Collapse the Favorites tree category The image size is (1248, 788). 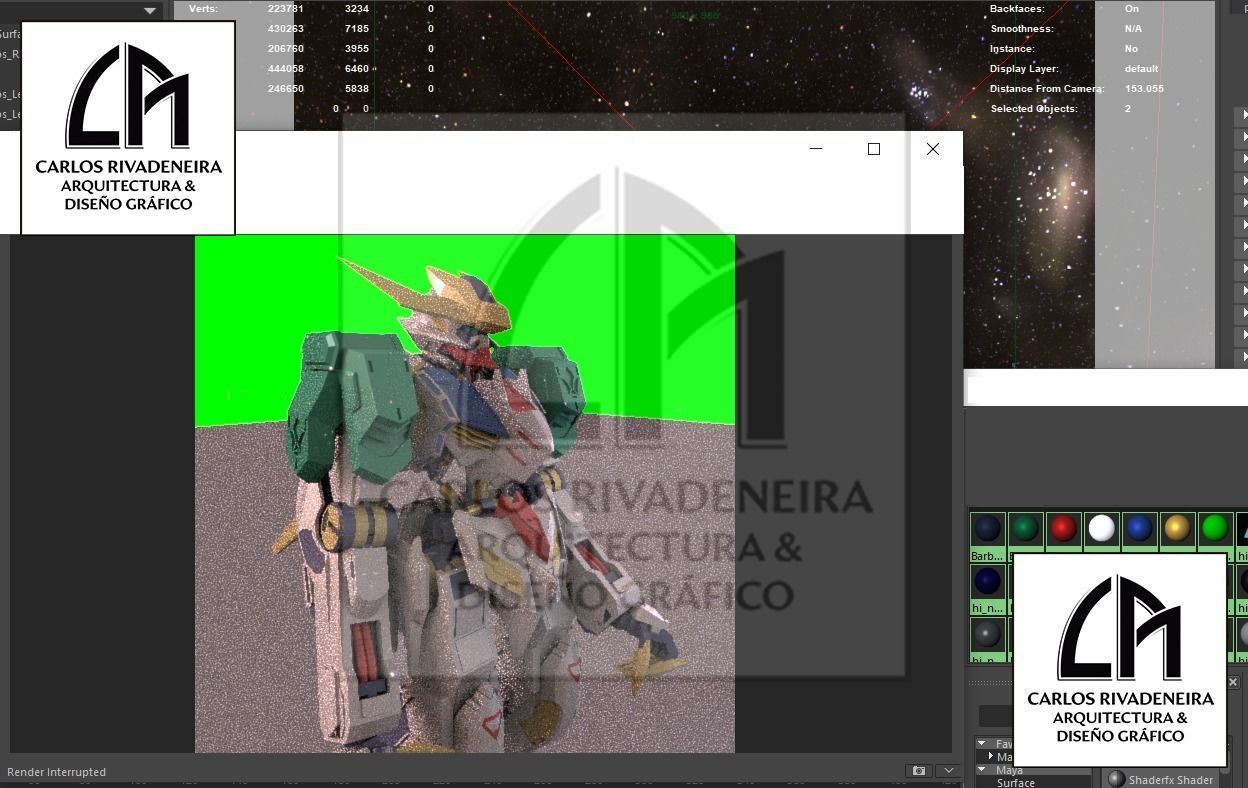[982, 744]
